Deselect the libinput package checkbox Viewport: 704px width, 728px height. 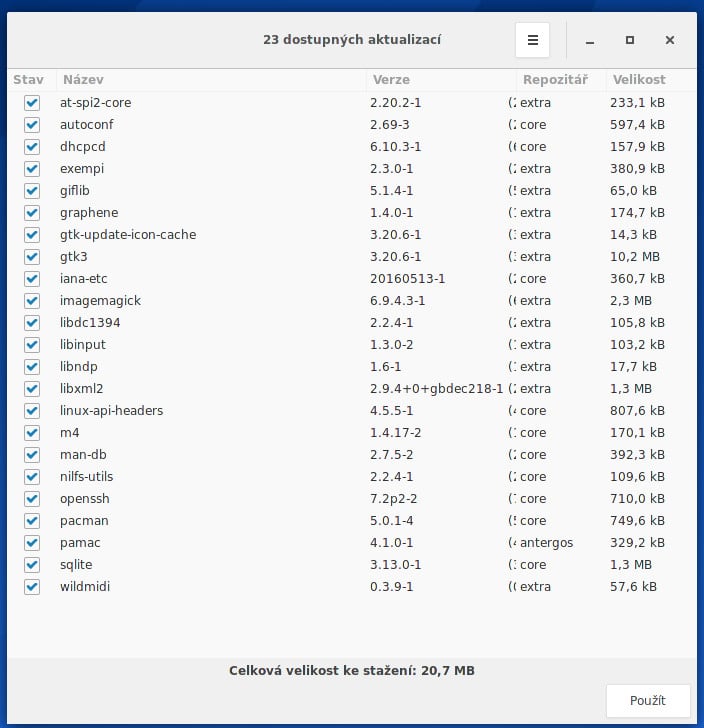click(x=32, y=344)
